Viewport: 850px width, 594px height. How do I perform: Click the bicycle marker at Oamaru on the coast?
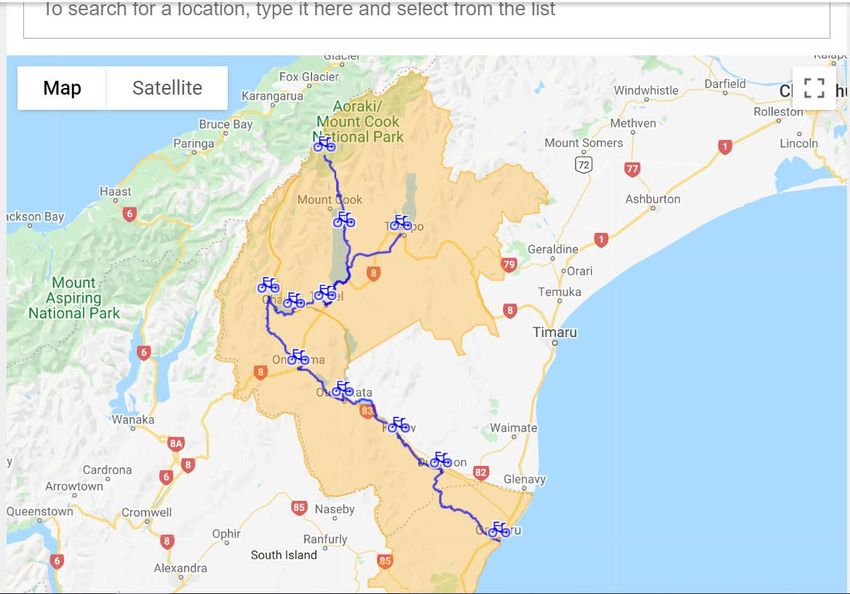pos(499,530)
